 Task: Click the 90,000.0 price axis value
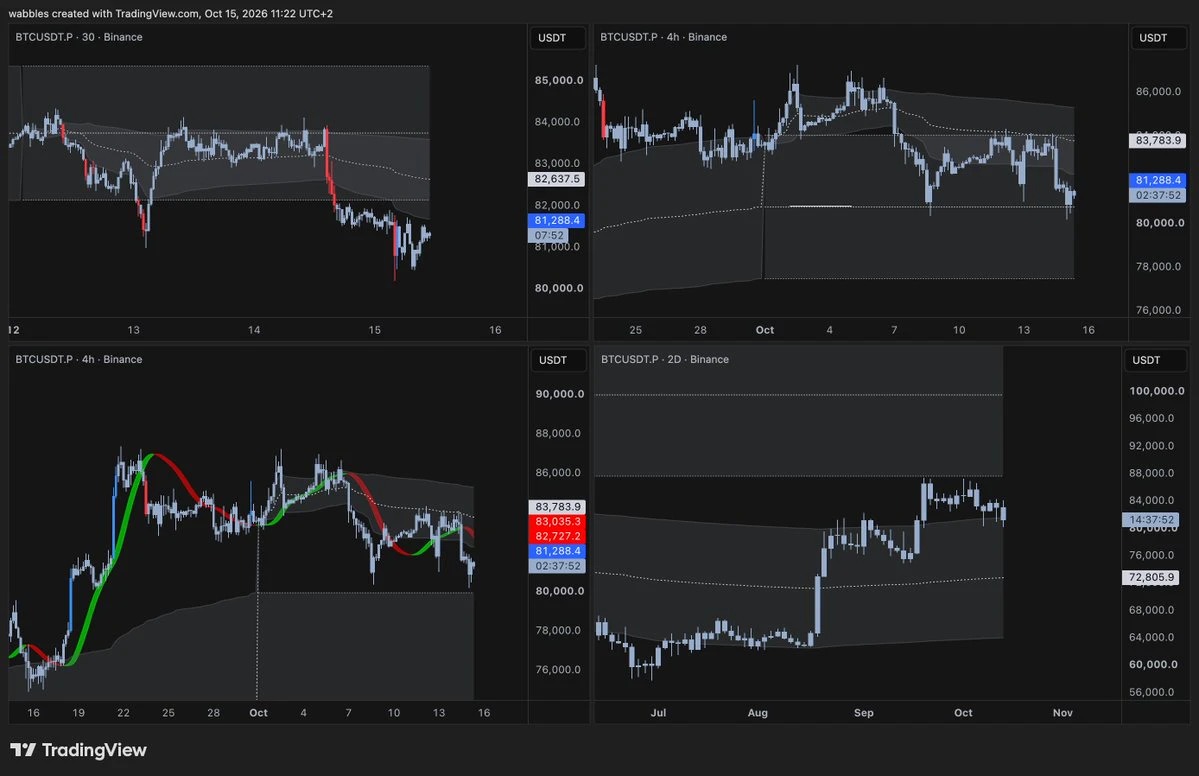(560, 394)
